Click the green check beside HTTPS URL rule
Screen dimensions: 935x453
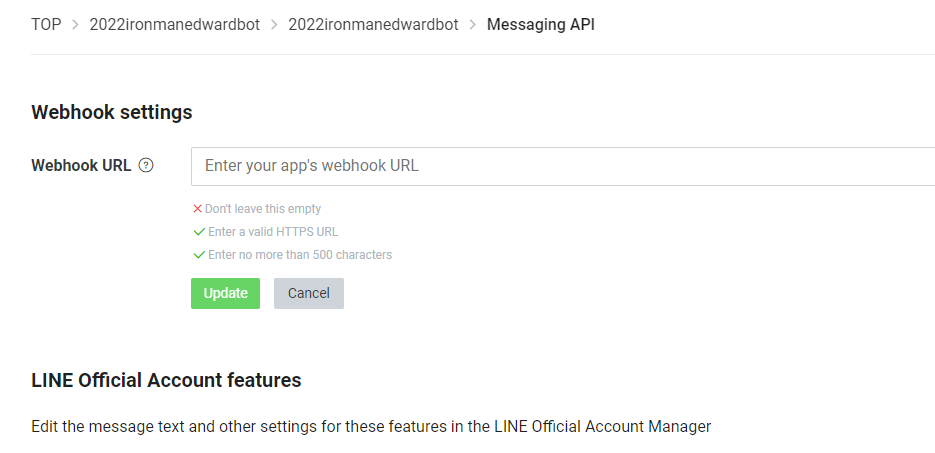[x=199, y=232]
